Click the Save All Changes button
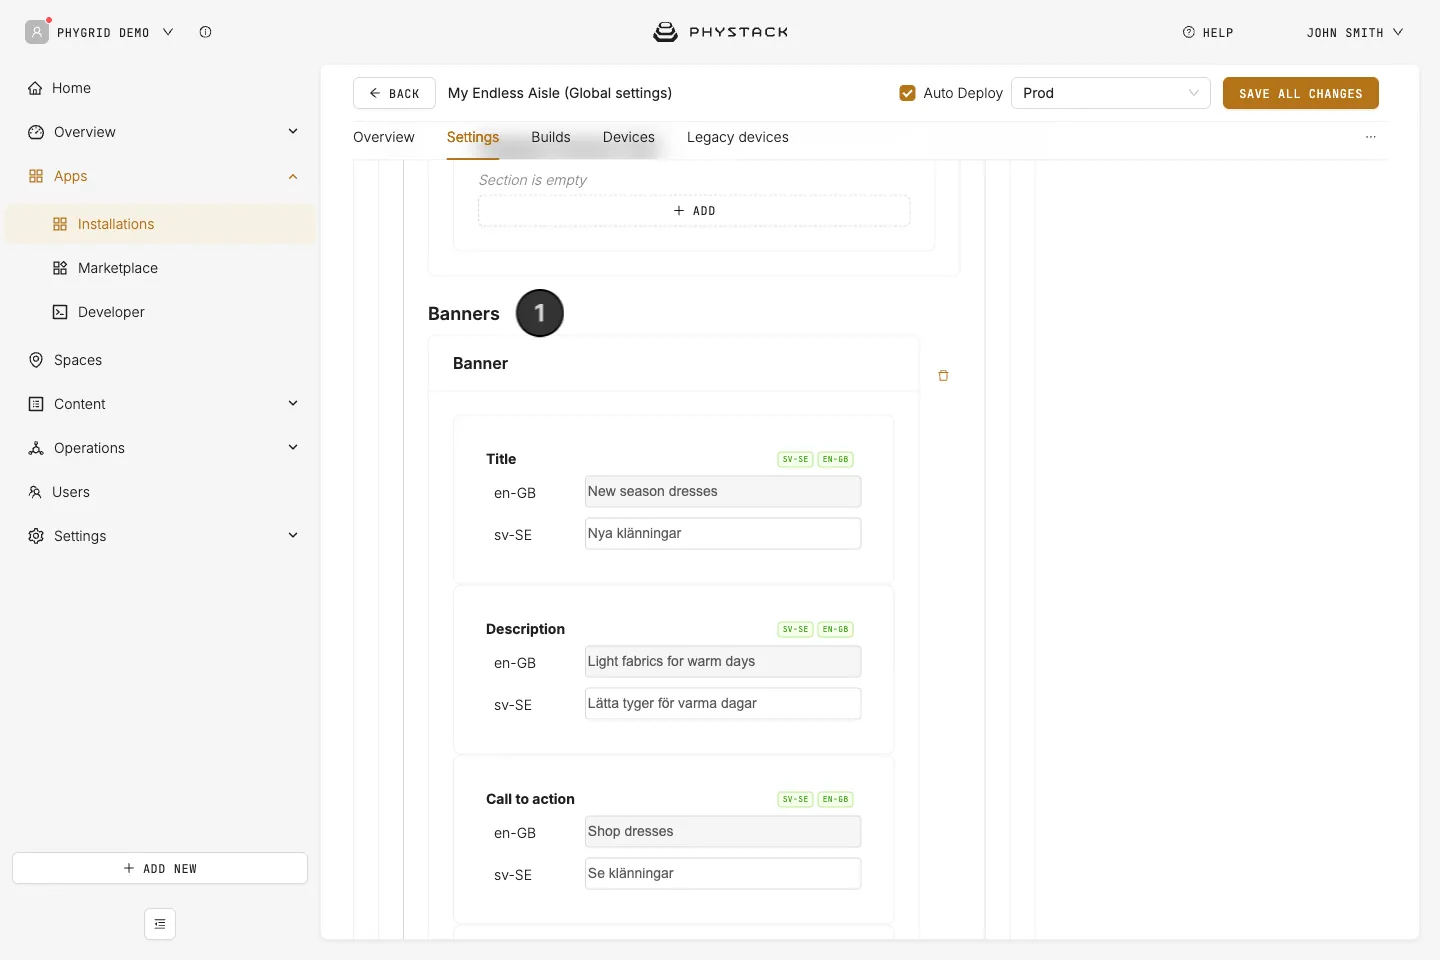The height and width of the screenshot is (960, 1440). pos(1301,93)
